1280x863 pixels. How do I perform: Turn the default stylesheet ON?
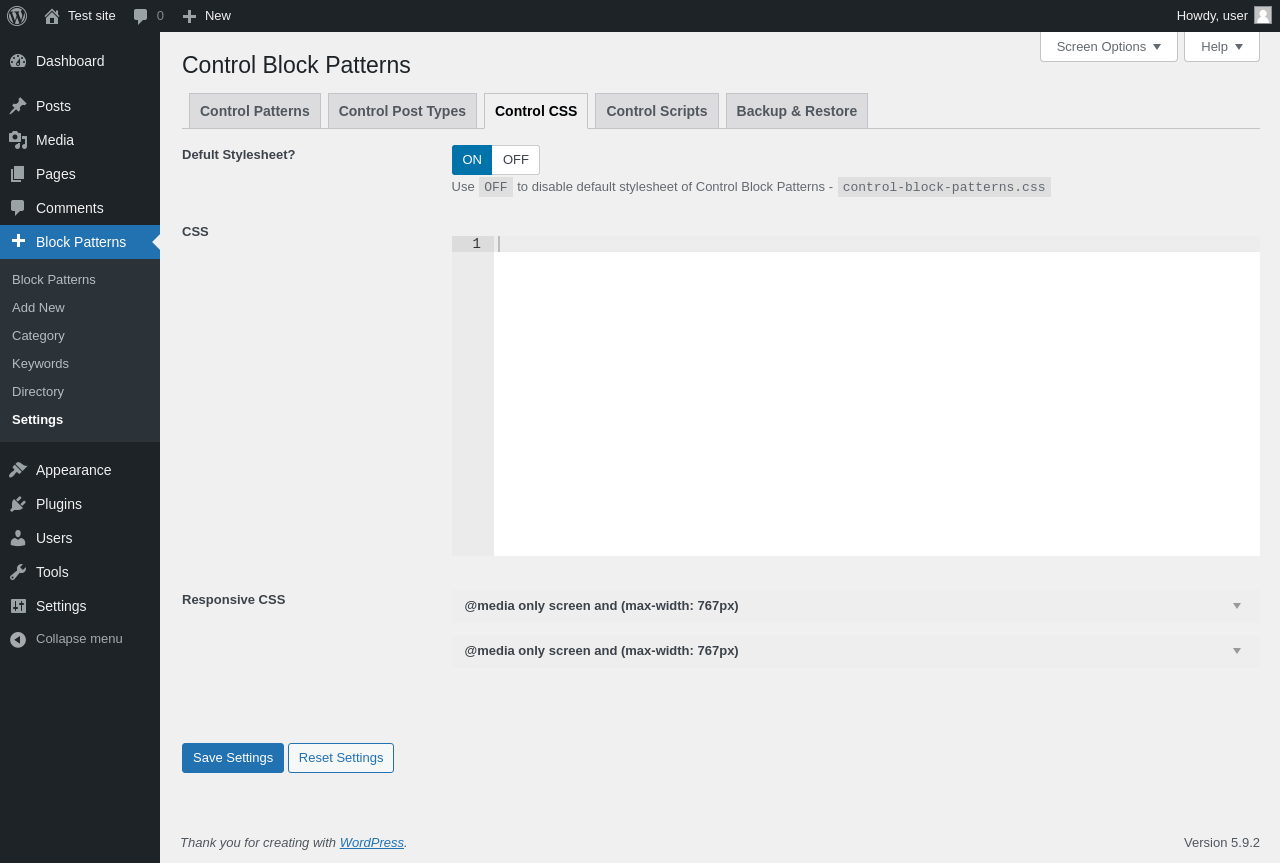(472, 160)
